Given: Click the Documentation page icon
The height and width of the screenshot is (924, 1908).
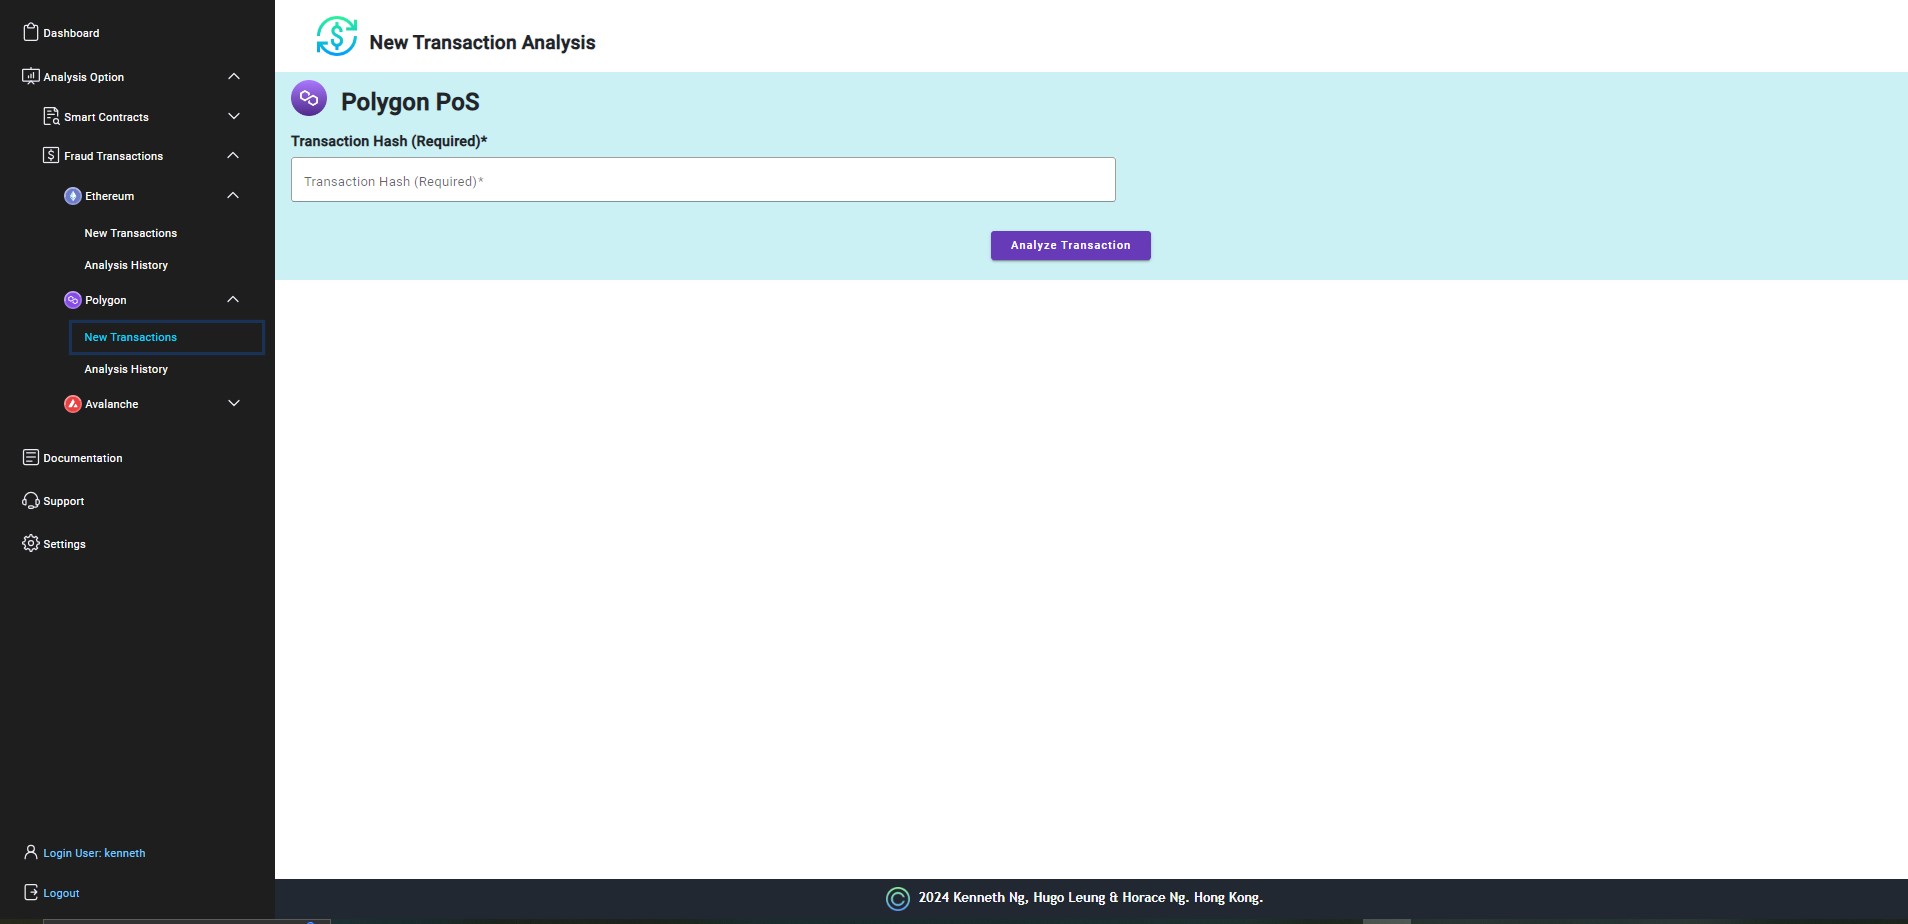Looking at the screenshot, I should (x=31, y=457).
